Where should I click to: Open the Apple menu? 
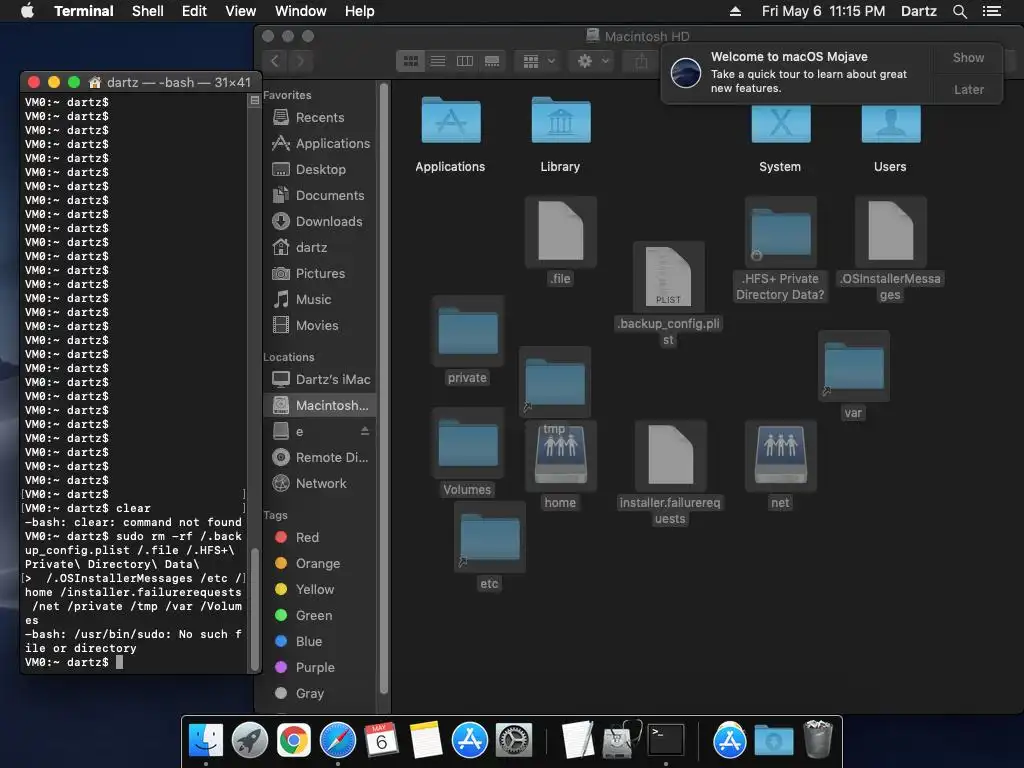[27, 11]
